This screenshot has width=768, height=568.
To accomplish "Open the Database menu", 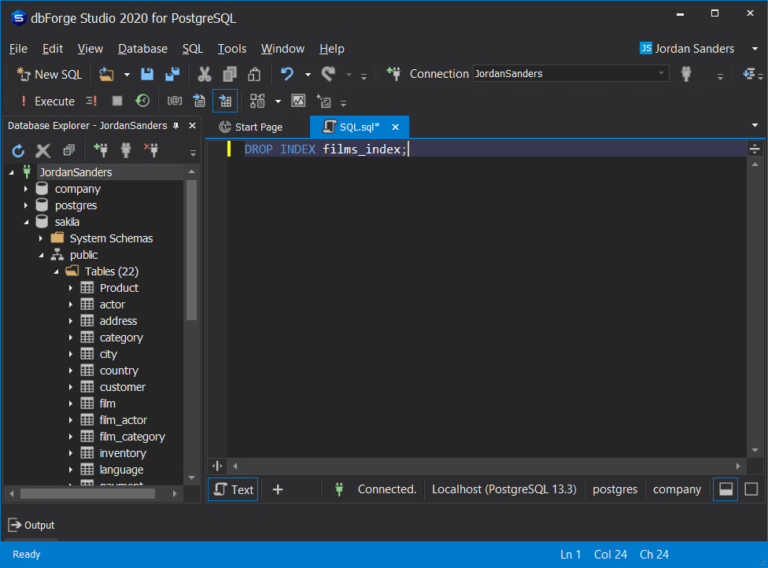I will 142,48.
